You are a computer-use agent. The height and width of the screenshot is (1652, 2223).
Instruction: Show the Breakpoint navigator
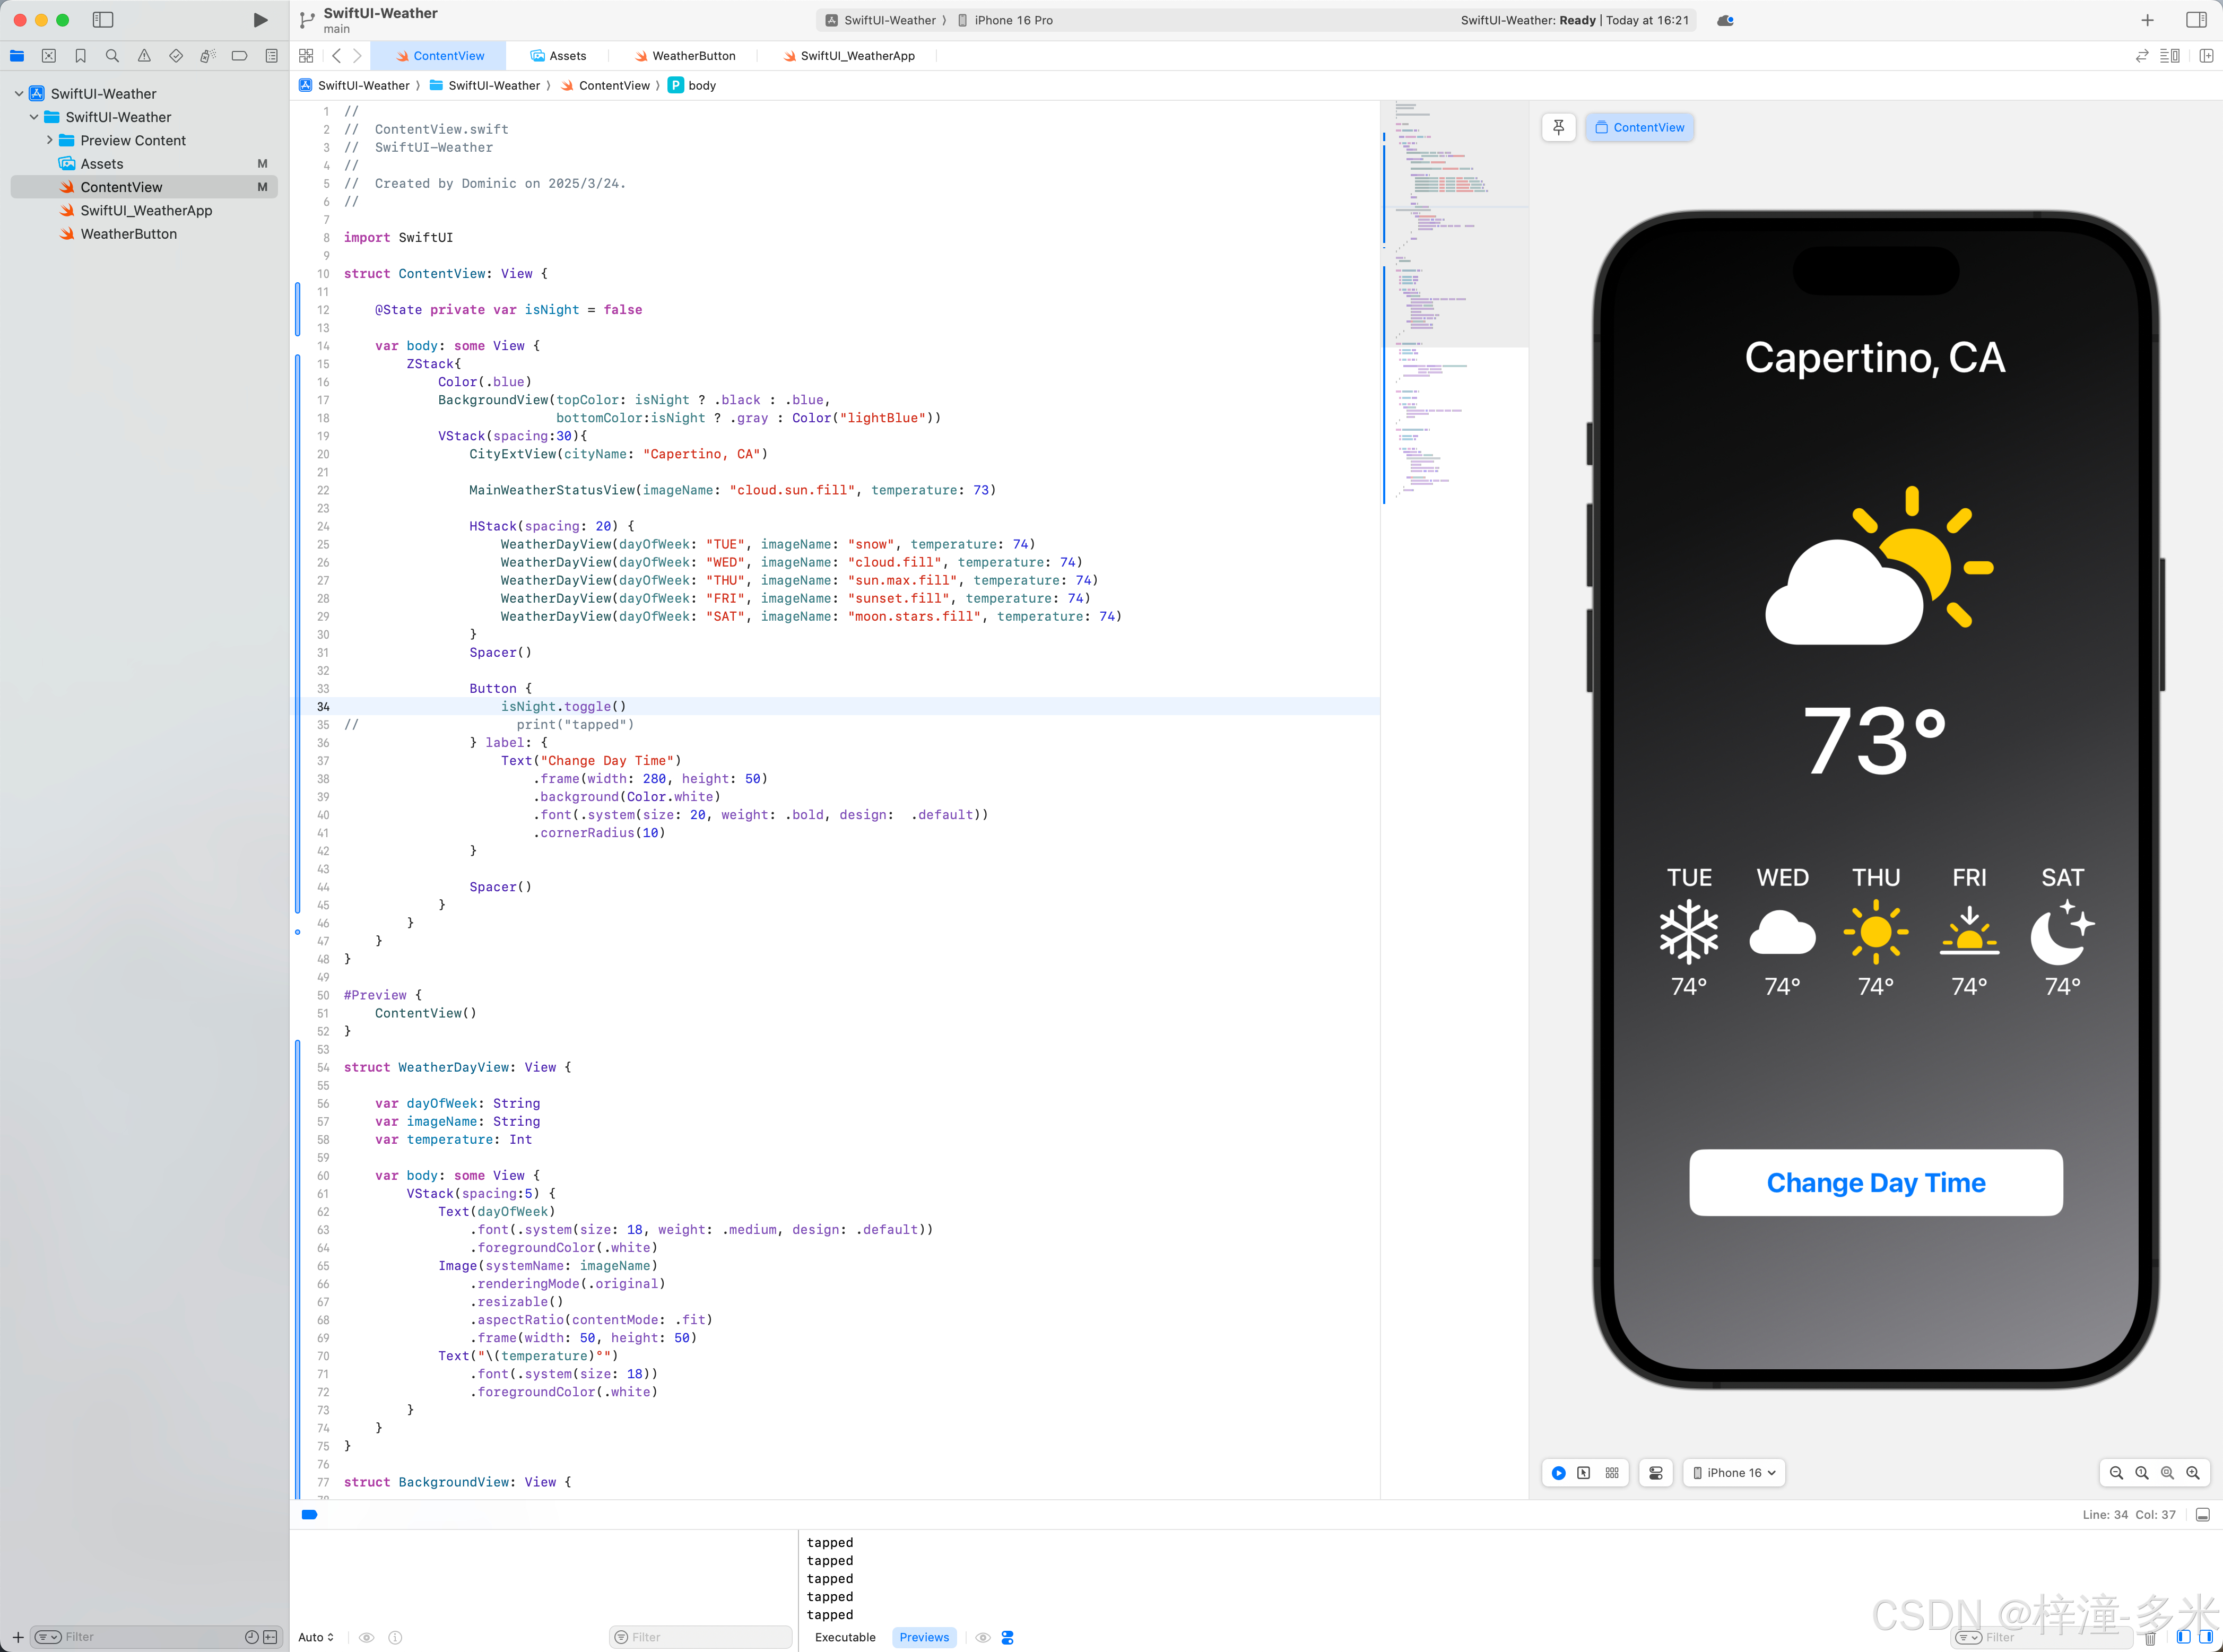[239, 56]
